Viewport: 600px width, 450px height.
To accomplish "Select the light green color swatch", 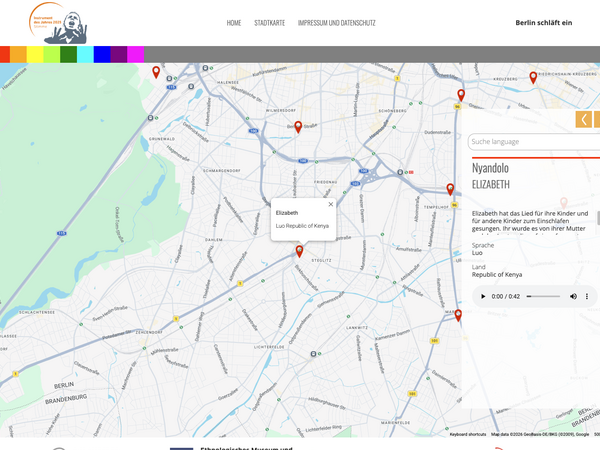I will tap(52, 54).
